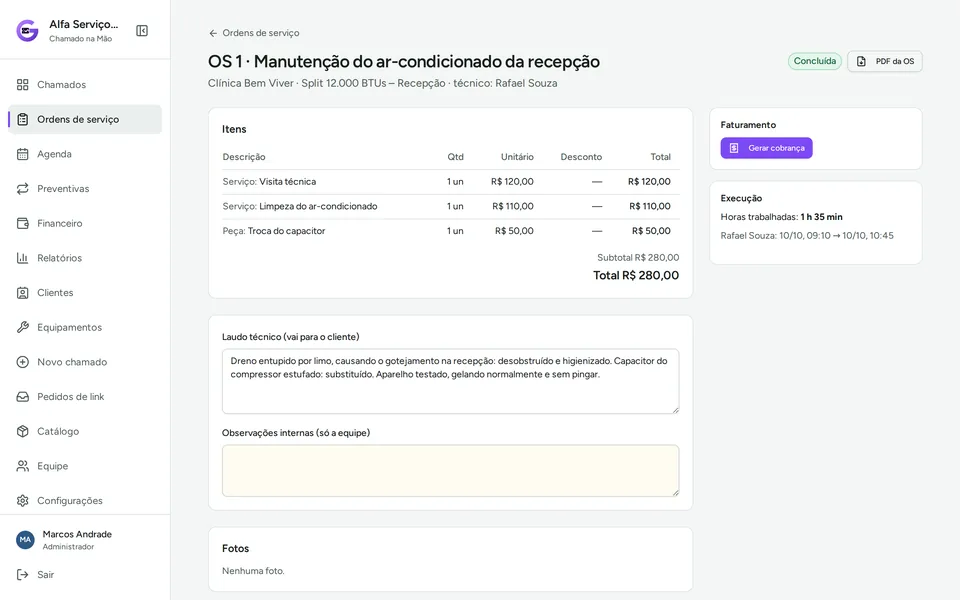Click the Unitário column header
Viewport: 960px width, 600px height.
click(517, 157)
